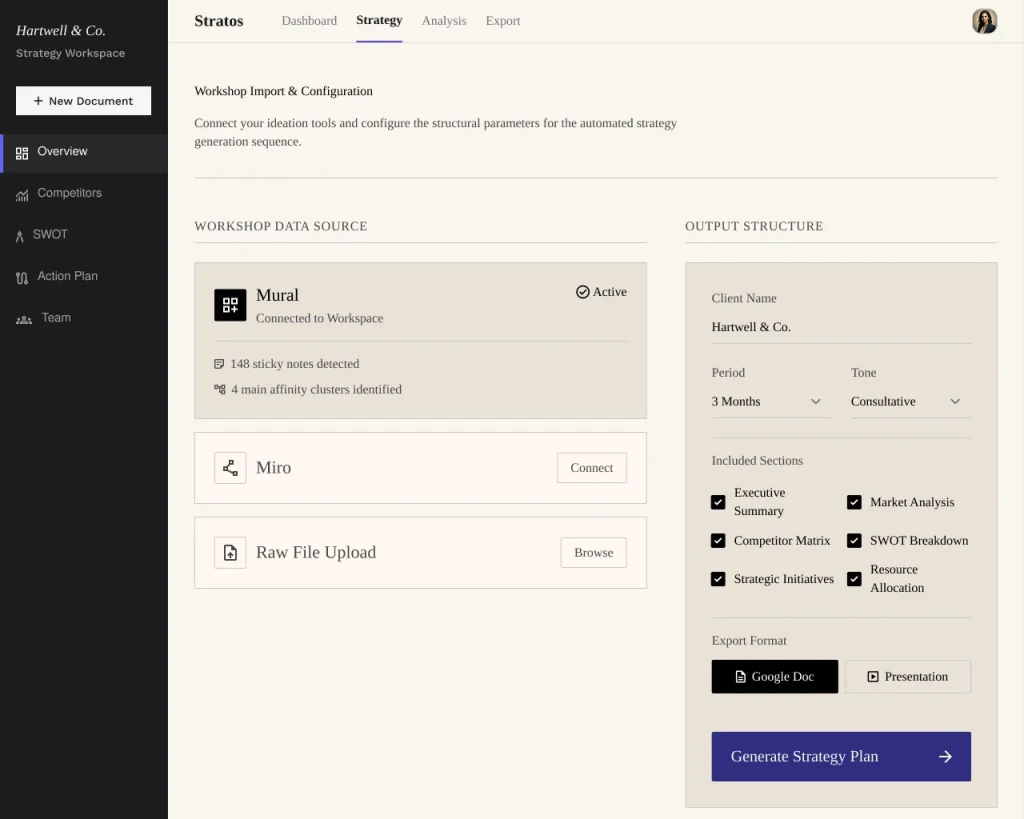Open Overview in the sidebar
The image size is (1024, 819).
84,153
